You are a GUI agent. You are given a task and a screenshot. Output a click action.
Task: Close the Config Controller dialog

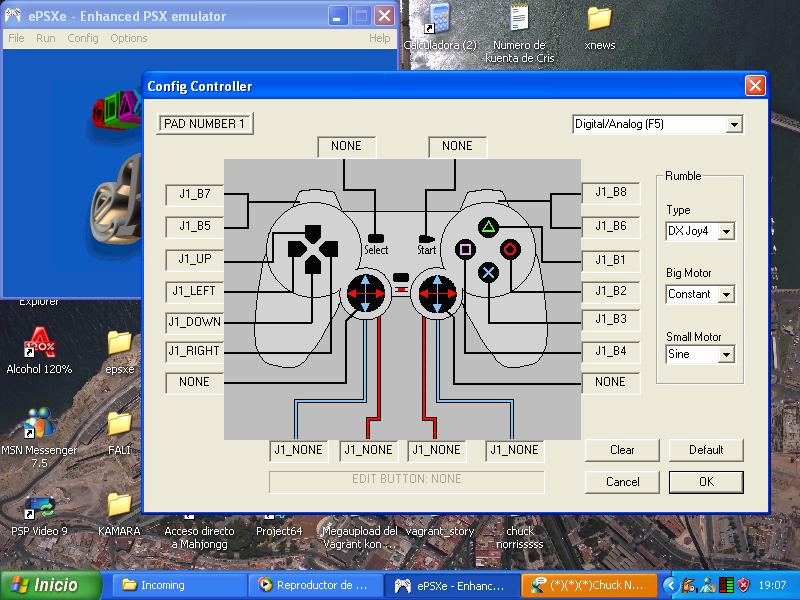point(755,86)
